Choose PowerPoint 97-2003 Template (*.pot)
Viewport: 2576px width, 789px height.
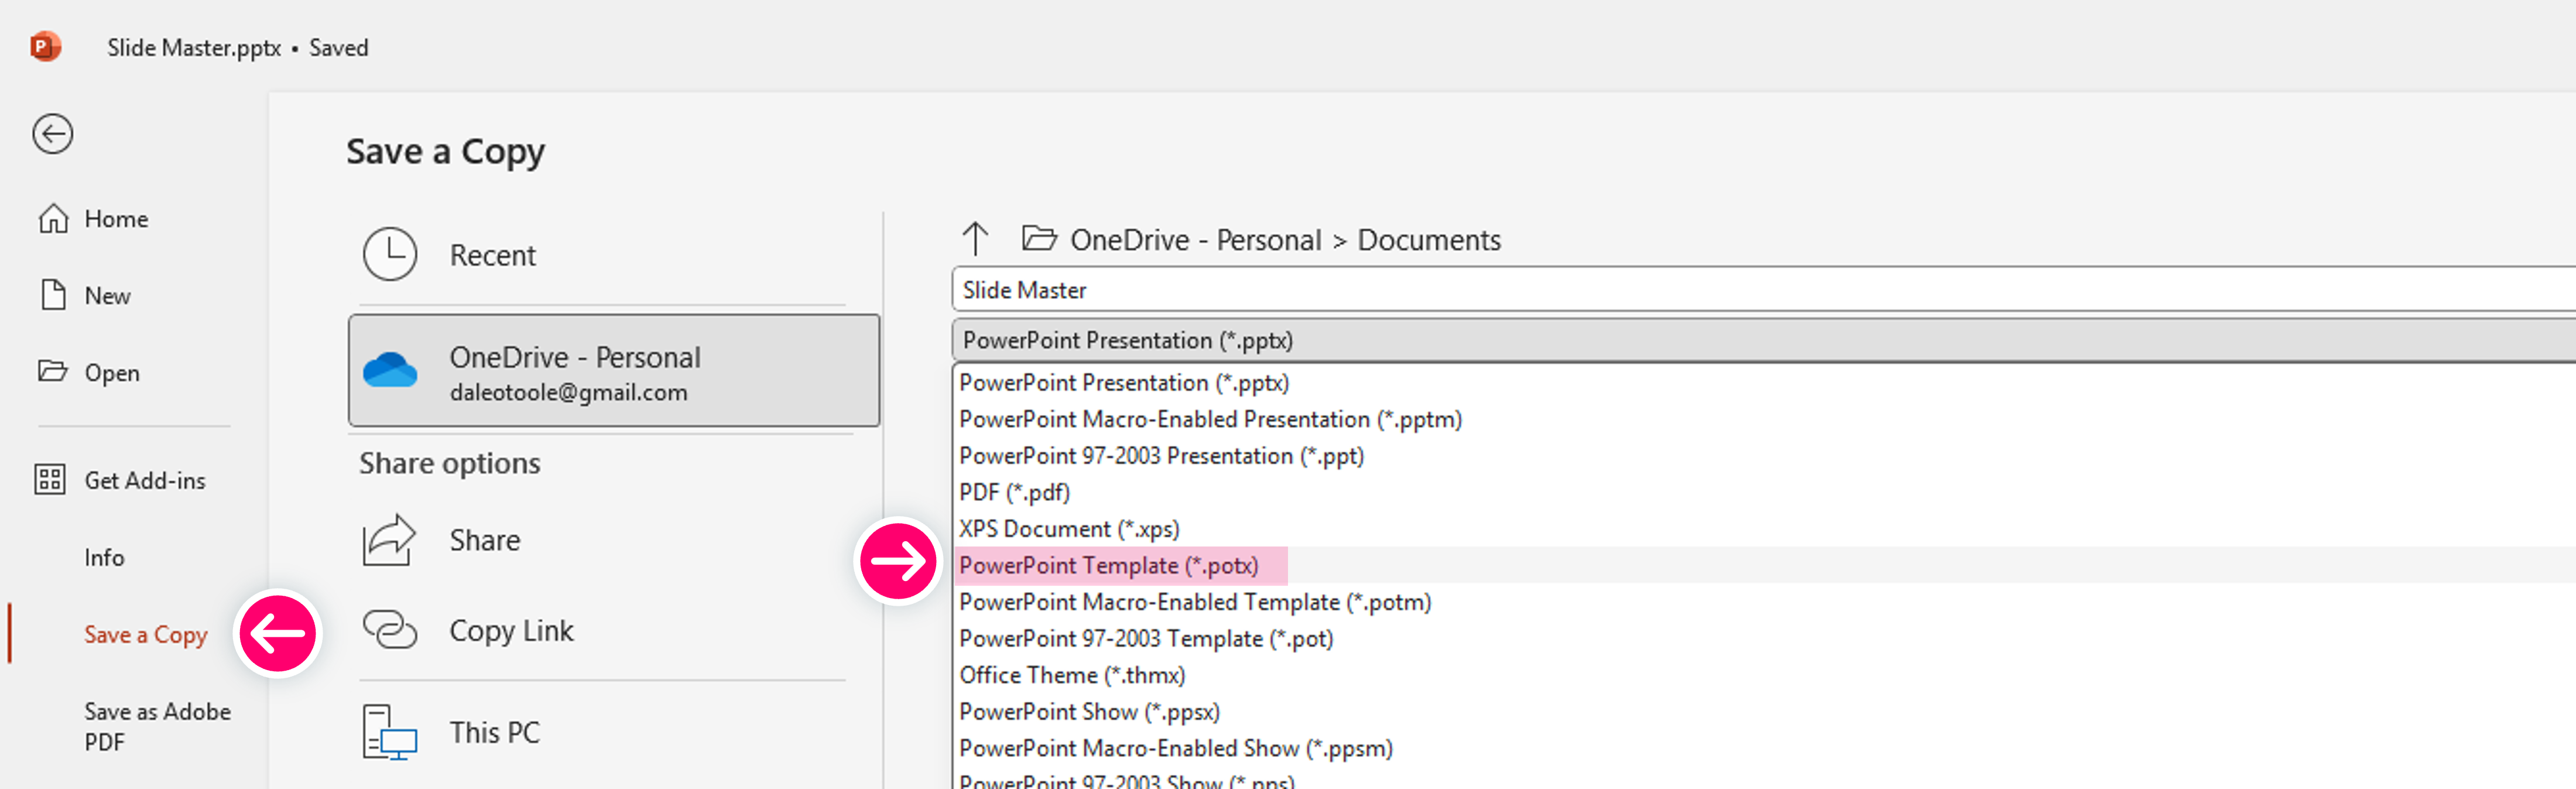pos(1146,639)
